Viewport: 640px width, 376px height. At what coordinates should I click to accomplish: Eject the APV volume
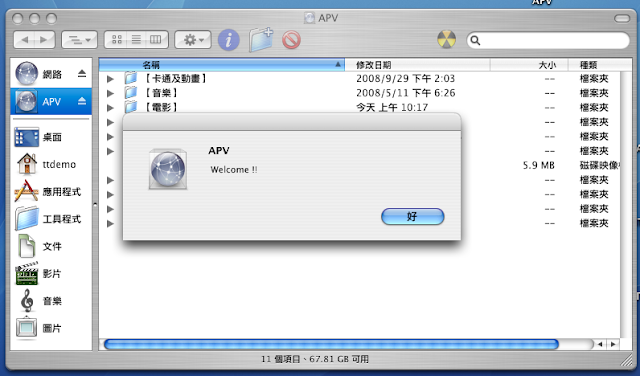[x=82, y=101]
